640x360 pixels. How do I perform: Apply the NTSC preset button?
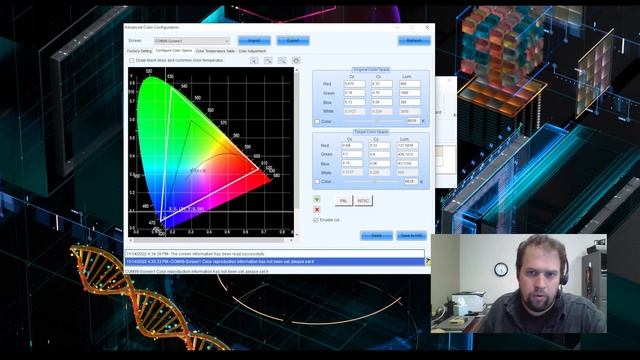click(363, 201)
